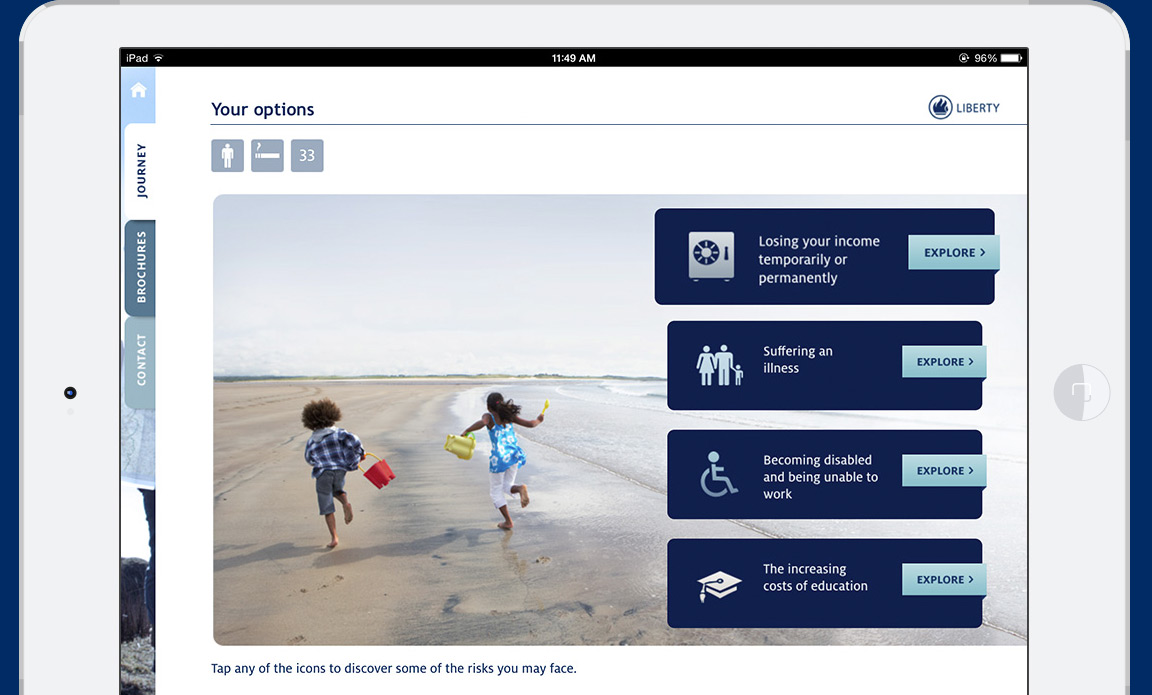Switch to the Brochures tab

coord(140,267)
